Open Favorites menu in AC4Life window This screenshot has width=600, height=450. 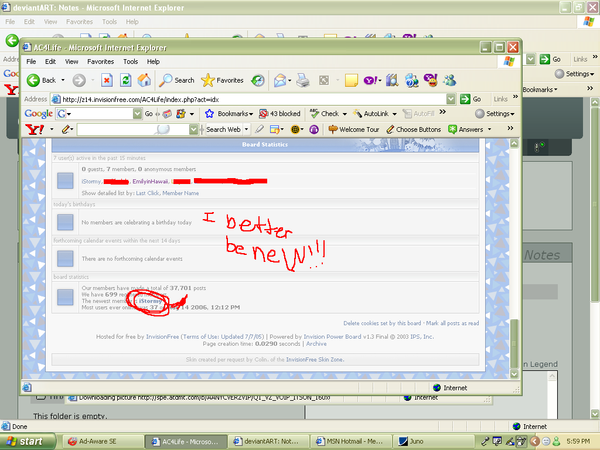(x=100, y=62)
